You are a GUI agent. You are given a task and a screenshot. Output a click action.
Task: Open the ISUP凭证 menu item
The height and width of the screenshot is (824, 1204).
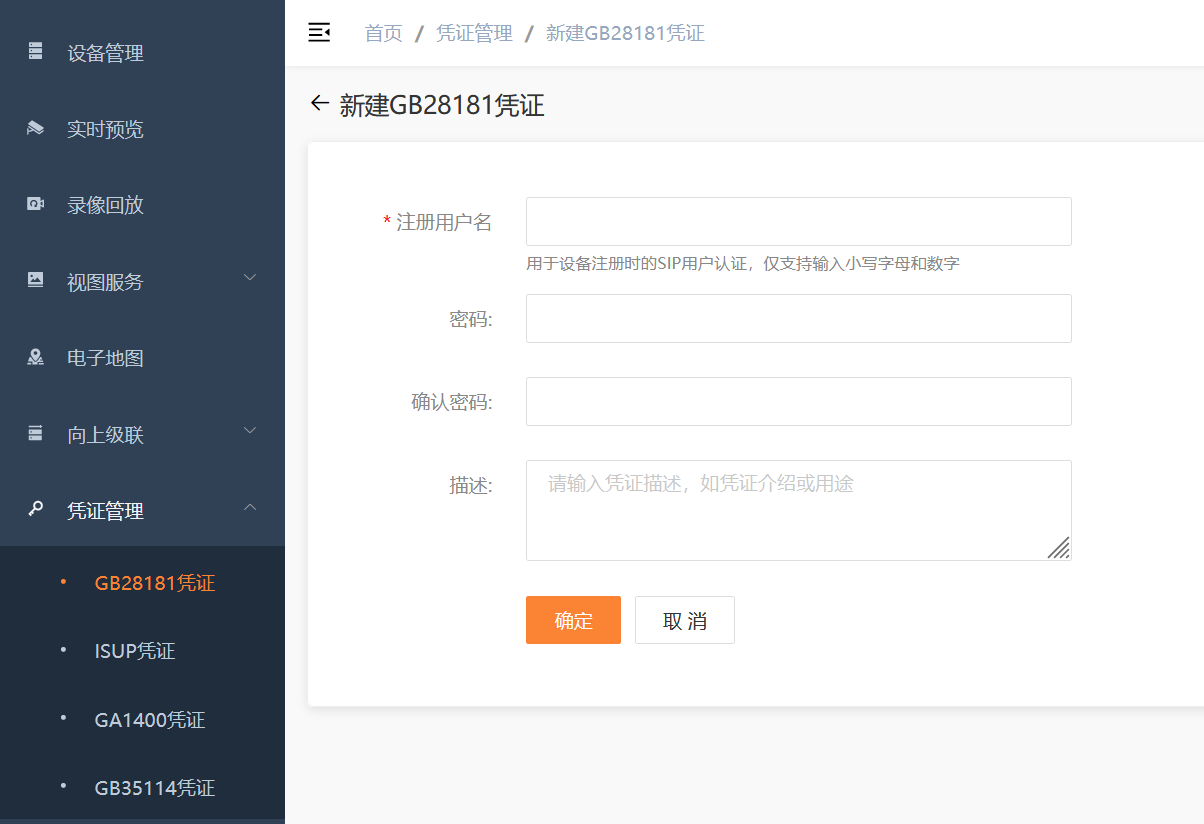click(x=135, y=651)
